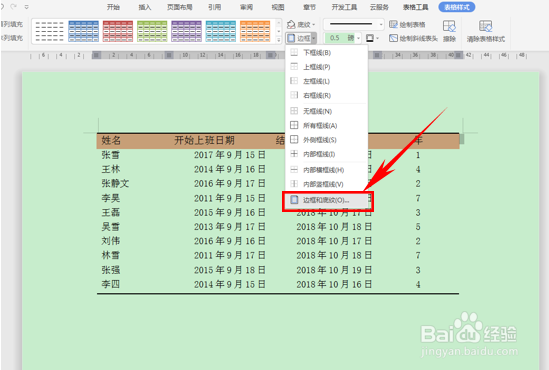
Task: Open the 引用 tab
Action: click(x=214, y=7)
